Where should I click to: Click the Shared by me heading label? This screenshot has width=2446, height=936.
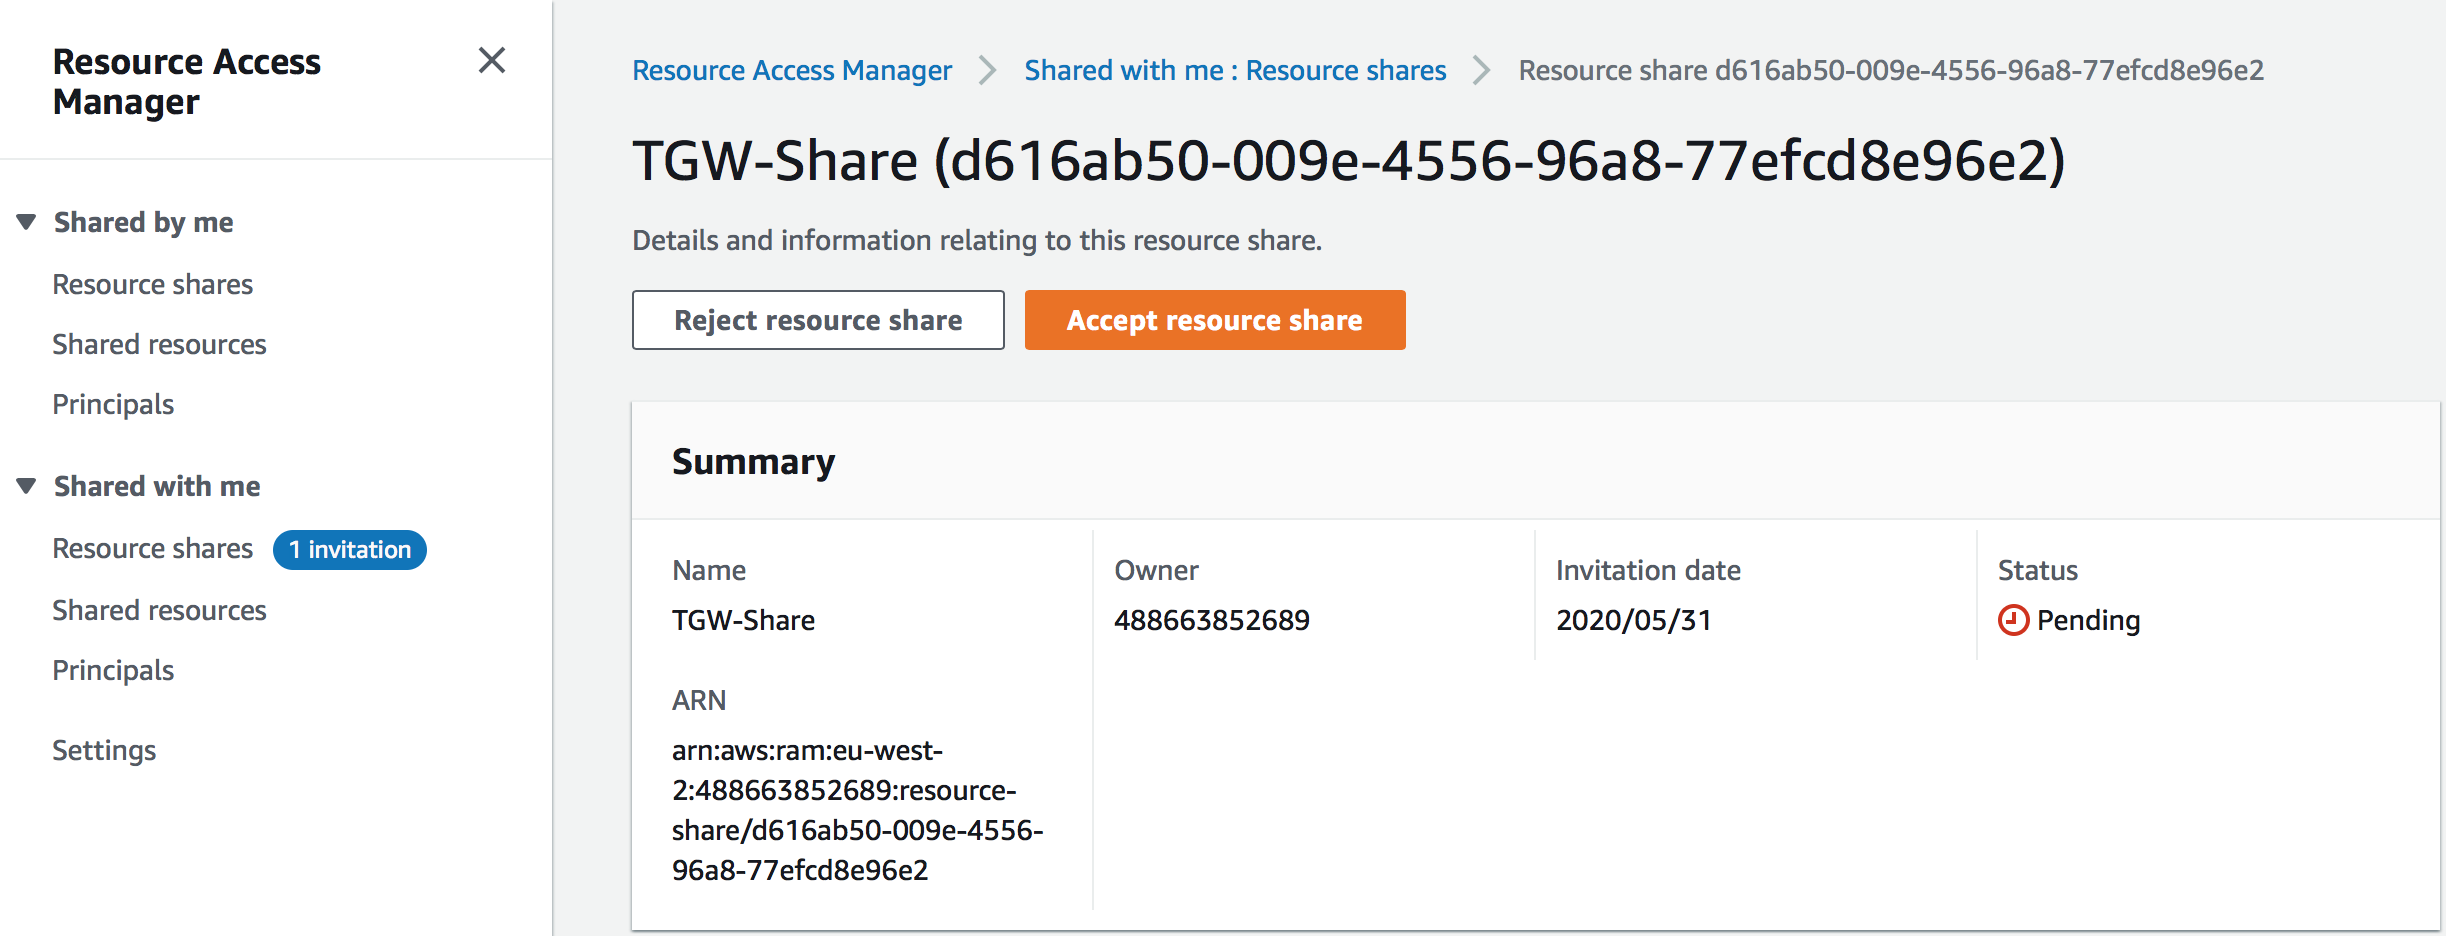143,222
